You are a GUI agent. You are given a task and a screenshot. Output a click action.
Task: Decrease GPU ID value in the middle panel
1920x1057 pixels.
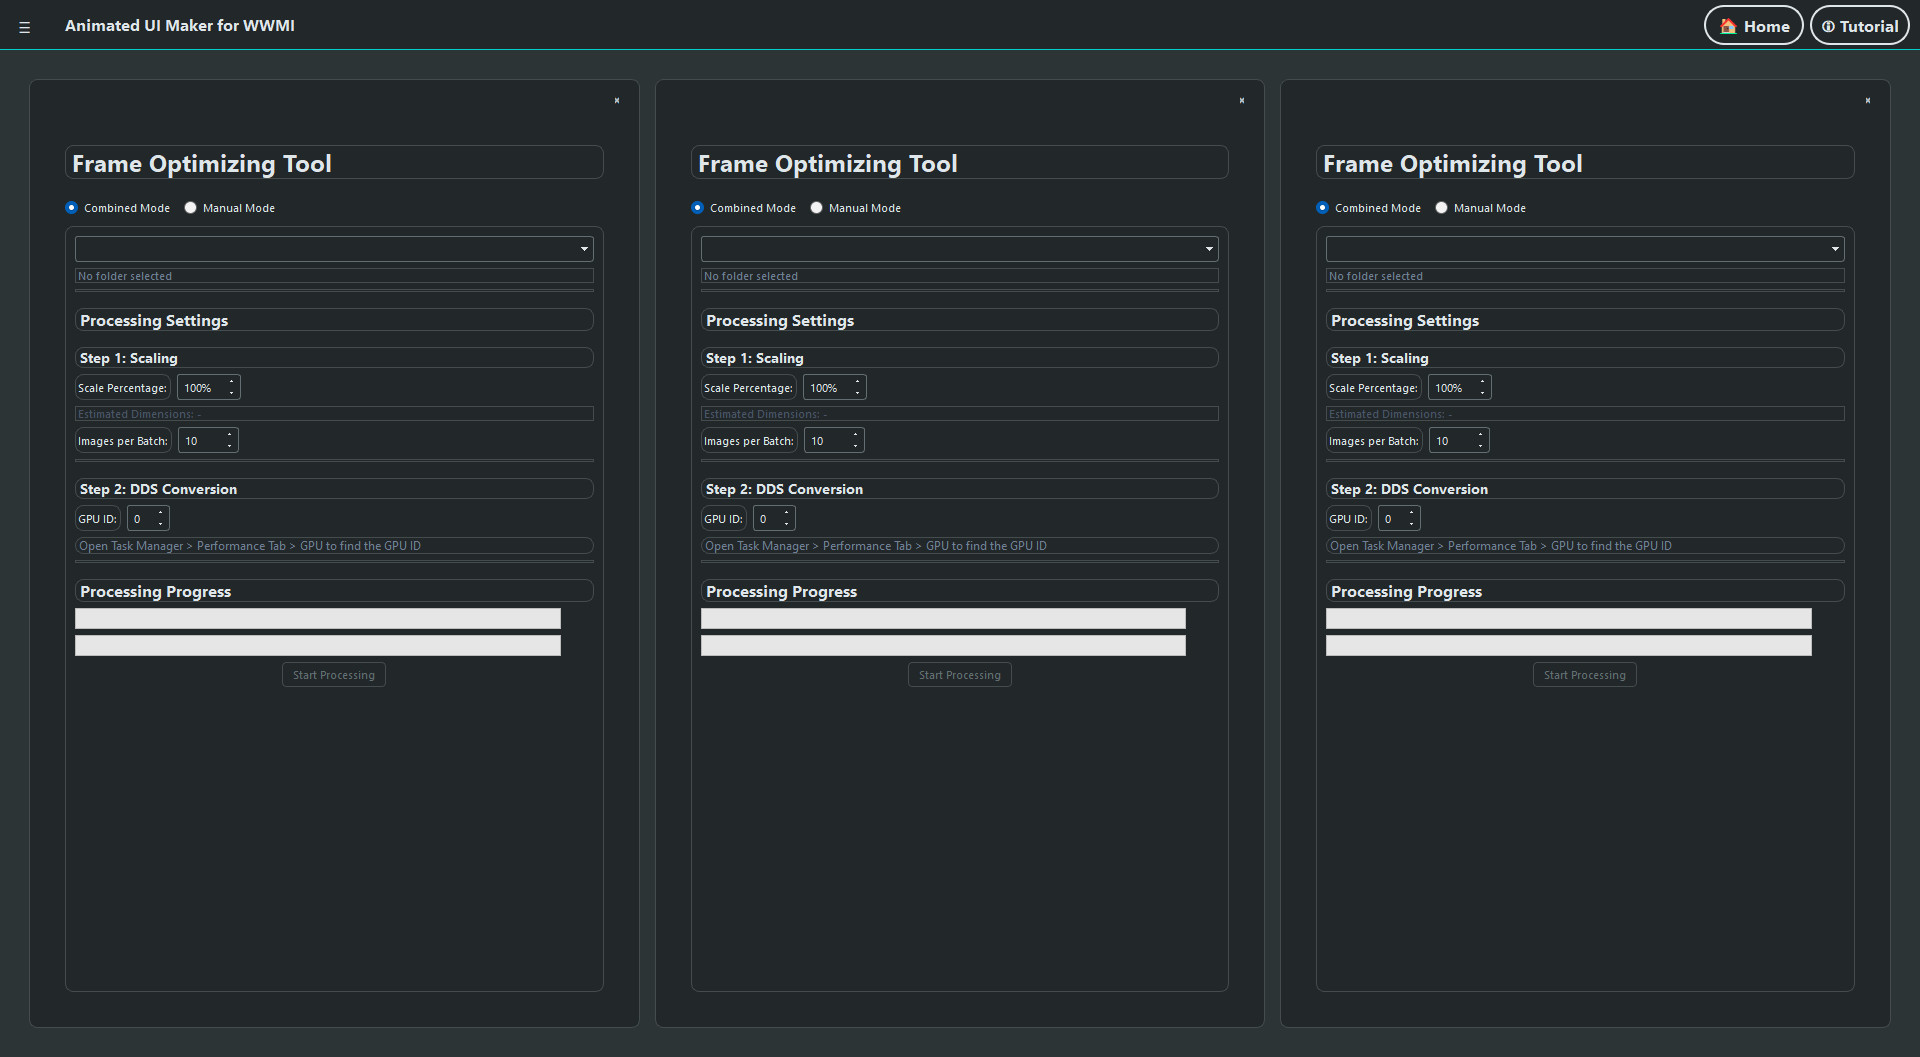click(x=787, y=524)
